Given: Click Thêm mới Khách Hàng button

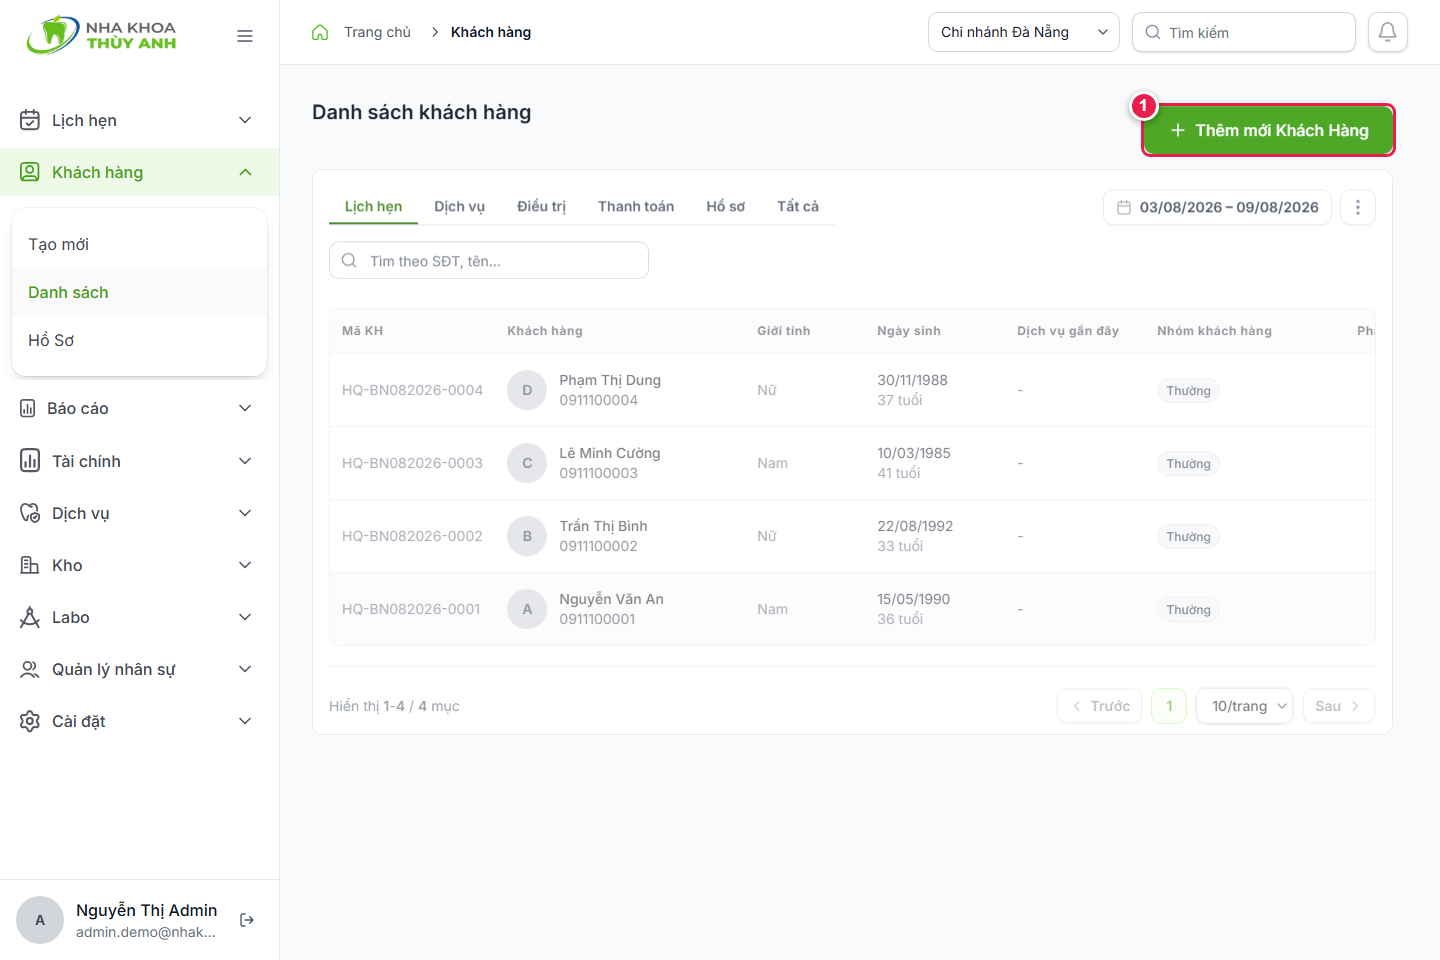Looking at the screenshot, I should (x=1268, y=130).
